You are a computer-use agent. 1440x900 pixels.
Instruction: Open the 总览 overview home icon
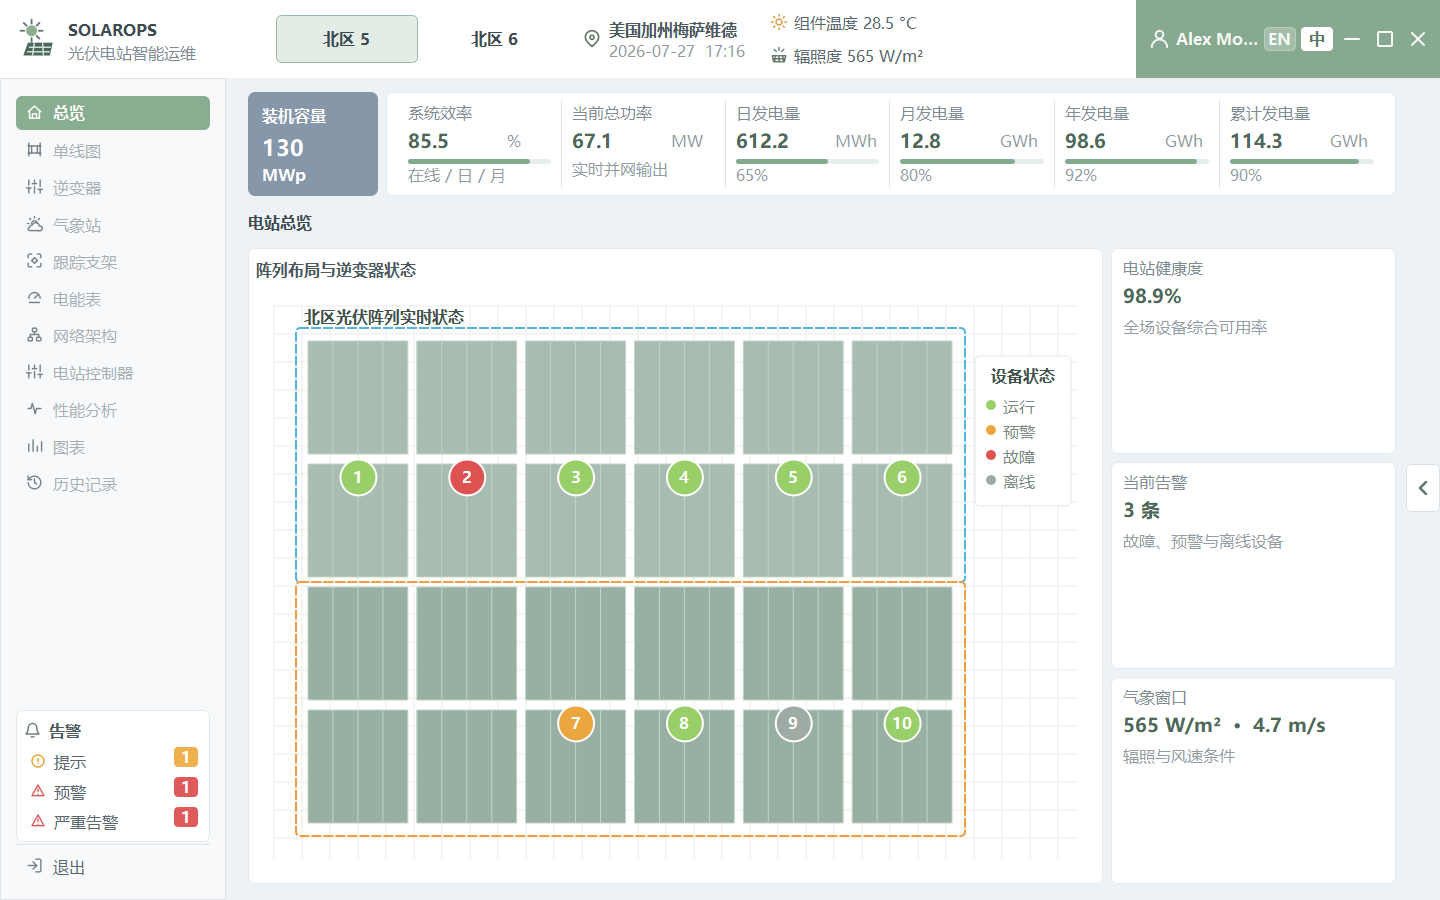34,113
